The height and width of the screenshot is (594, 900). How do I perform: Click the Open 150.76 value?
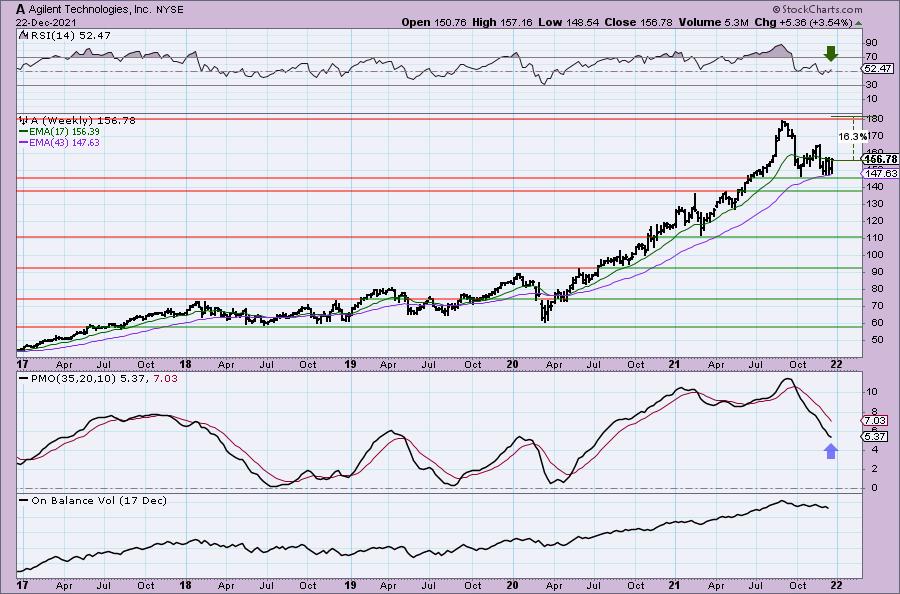(434, 22)
